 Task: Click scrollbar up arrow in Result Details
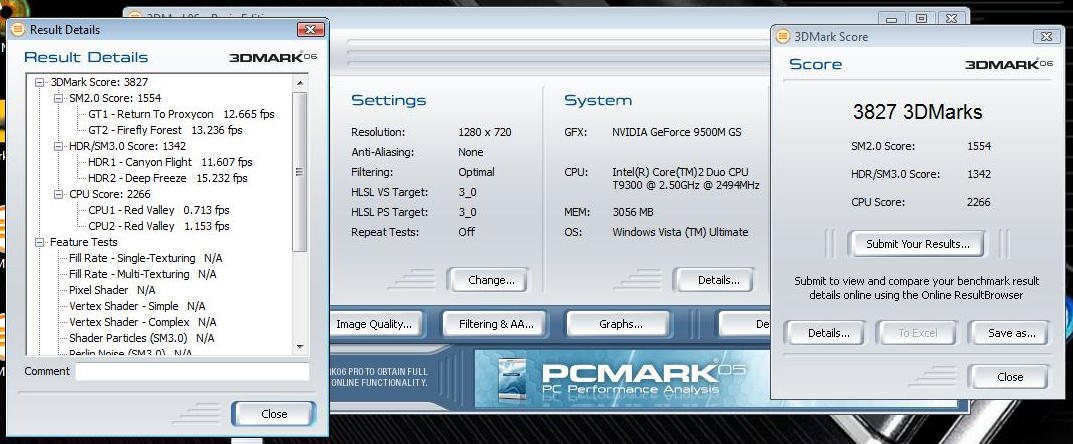(x=300, y=83)
